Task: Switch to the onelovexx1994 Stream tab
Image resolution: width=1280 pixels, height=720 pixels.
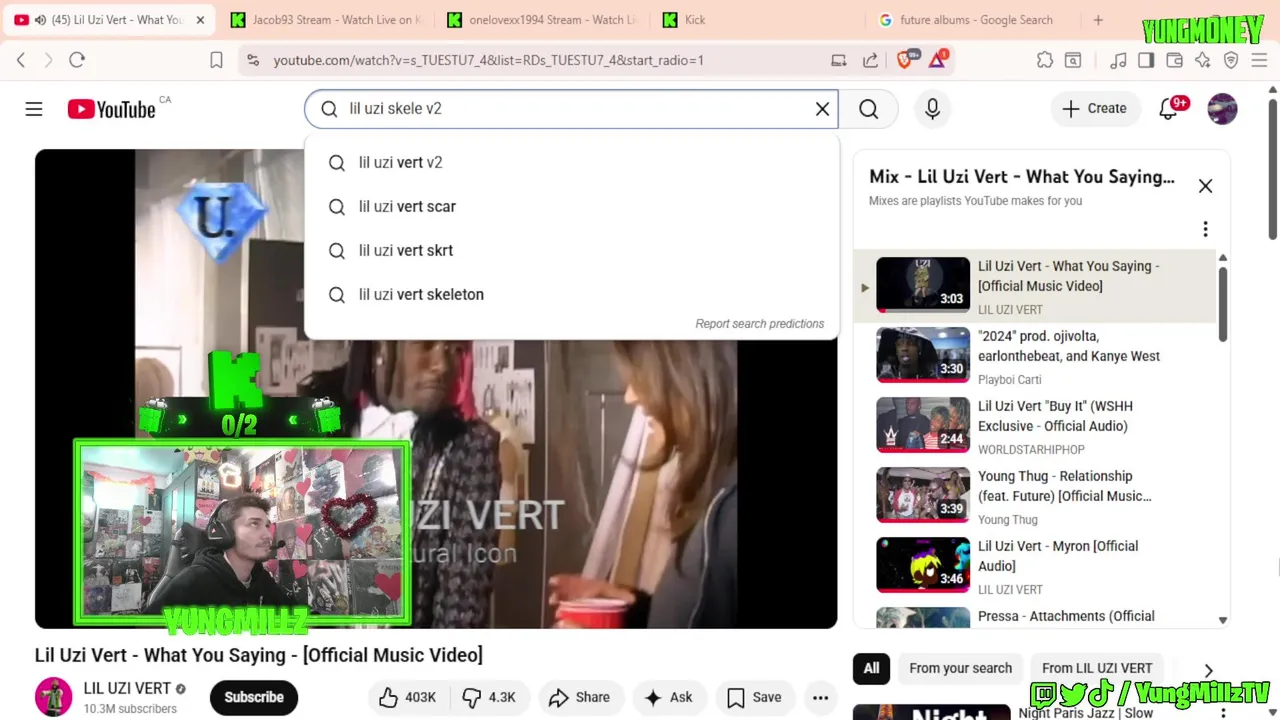Action: pos(543,20)
